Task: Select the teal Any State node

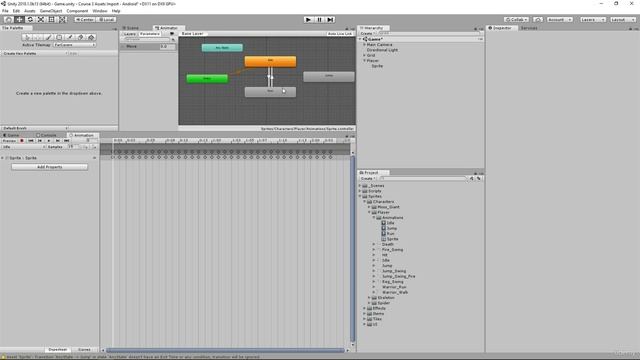Action: tap(222, 48)
